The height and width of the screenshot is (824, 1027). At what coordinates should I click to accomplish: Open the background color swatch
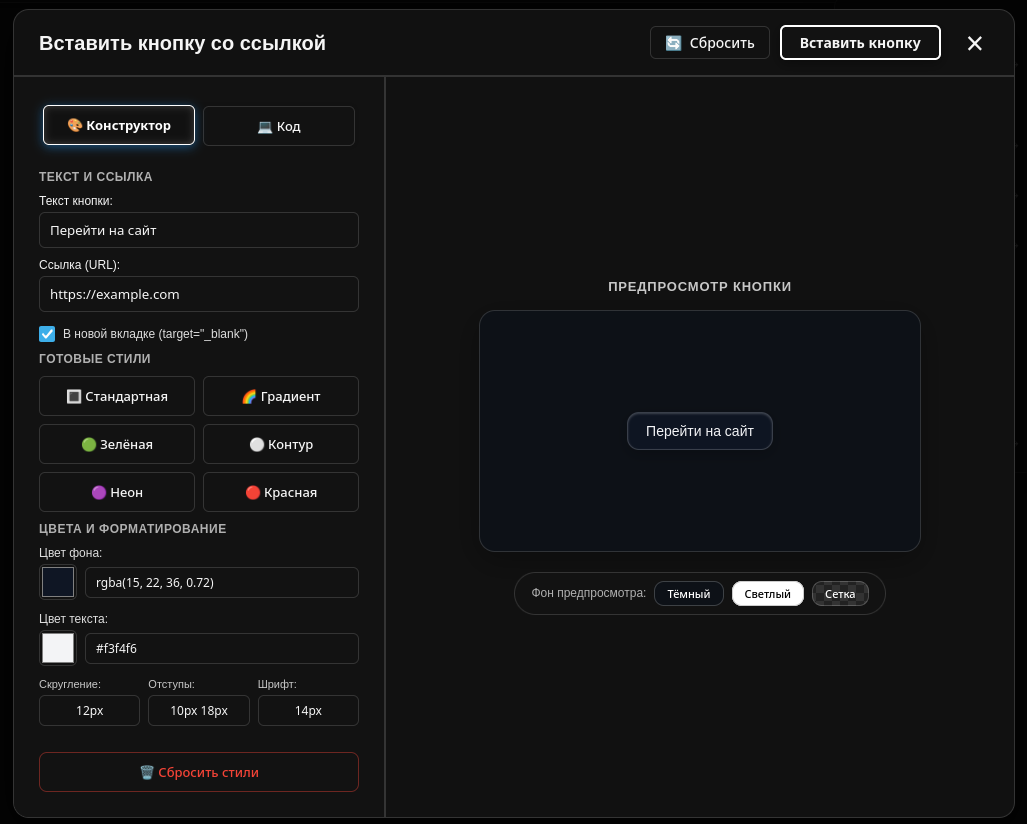pyautogui.click(x=58, y=582)
